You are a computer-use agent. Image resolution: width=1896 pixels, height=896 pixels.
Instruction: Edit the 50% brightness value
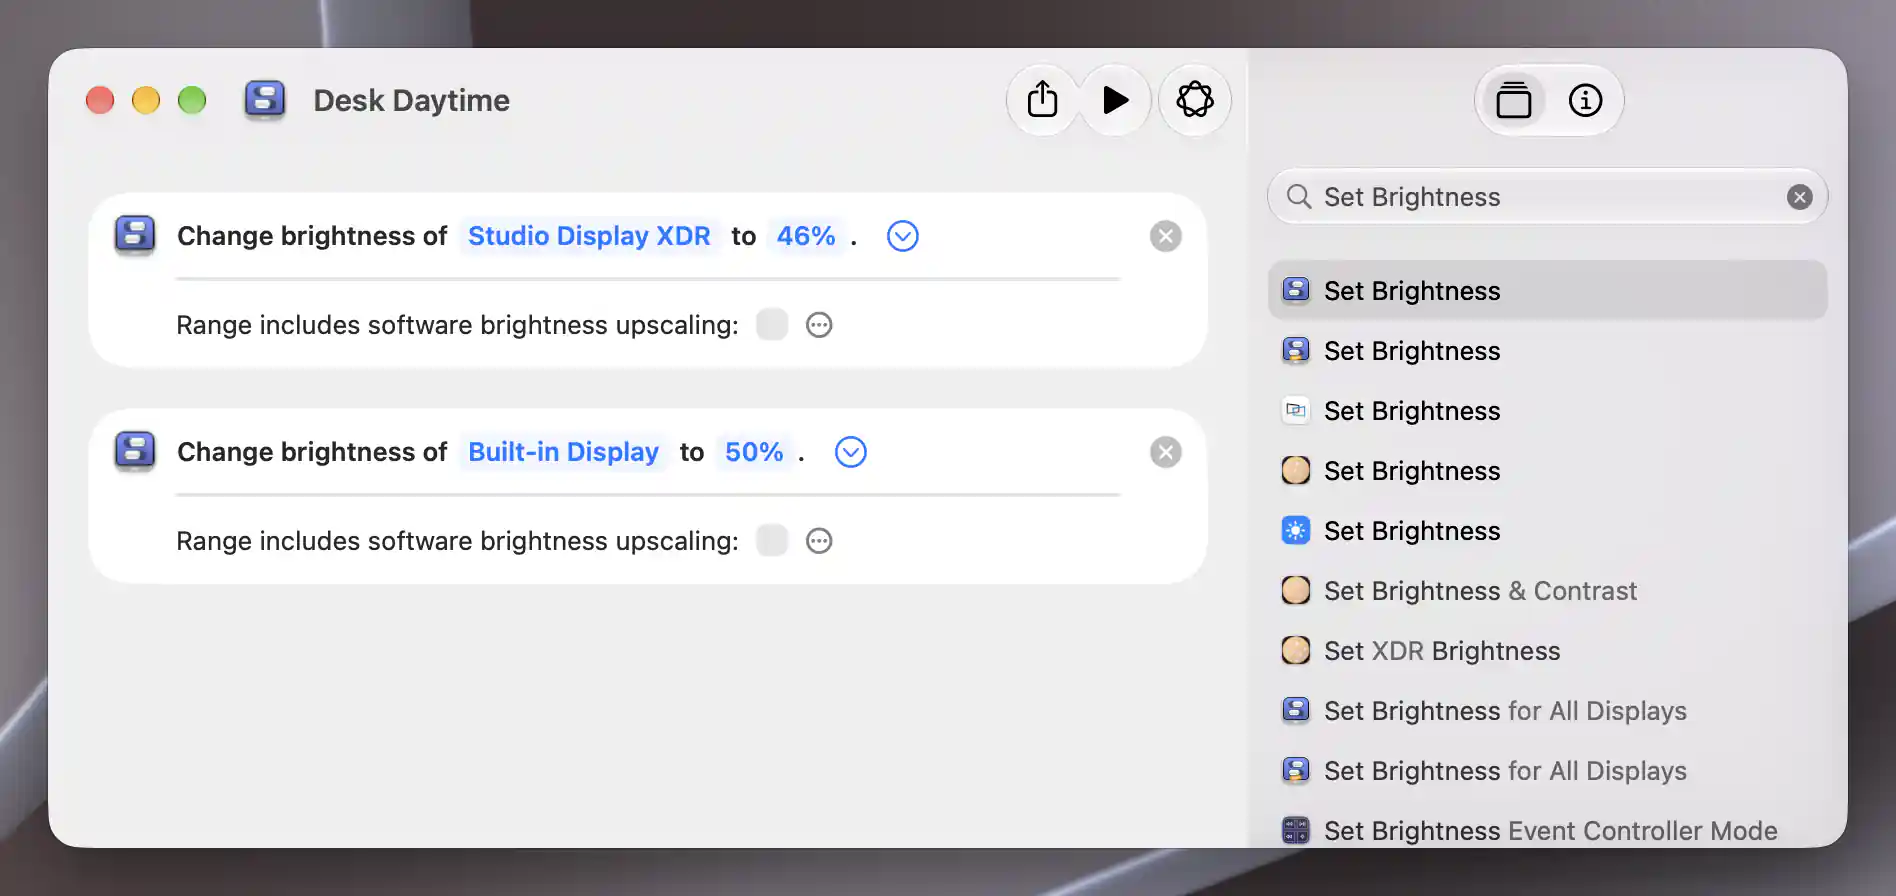pos(754,452)
